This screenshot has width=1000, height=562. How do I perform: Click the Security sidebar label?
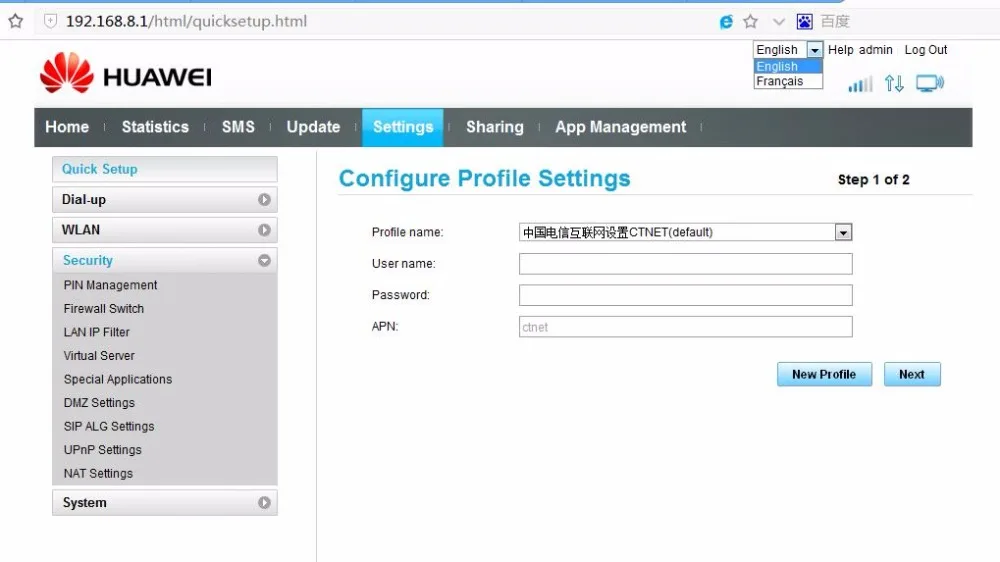[87, 260]
